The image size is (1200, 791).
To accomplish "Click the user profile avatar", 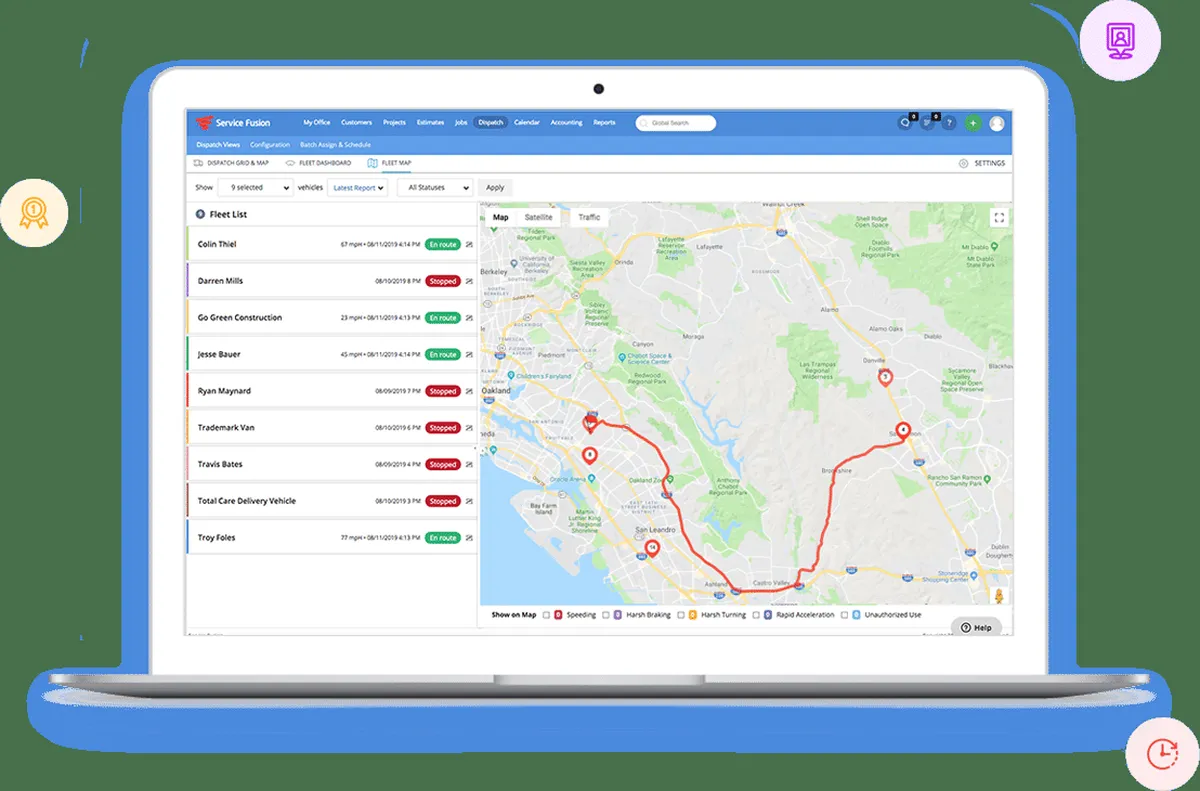I will click(997, 123).
